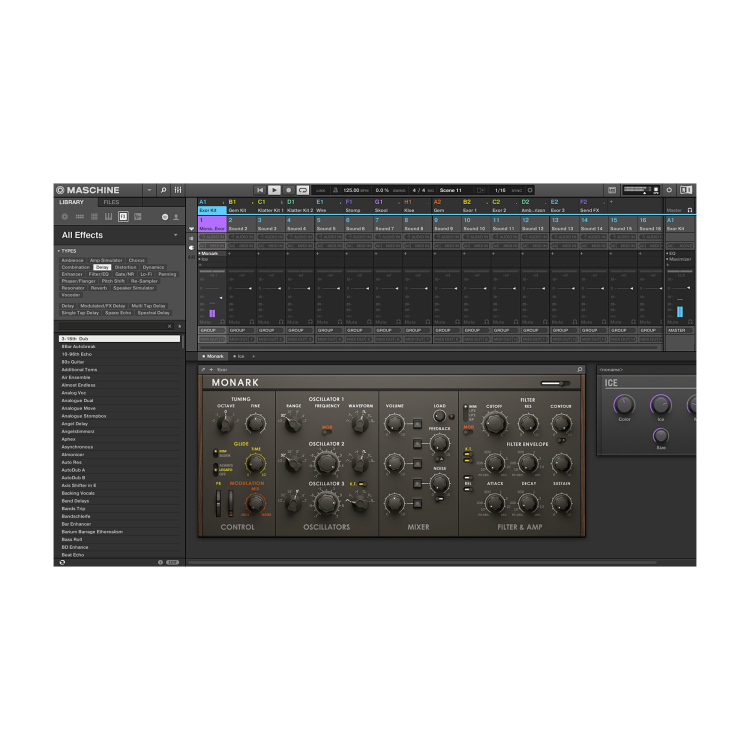Select the Projects browser icon
The width and height of the screenshot is (750, 750).
pyautogui.click(x=65, y=217)
